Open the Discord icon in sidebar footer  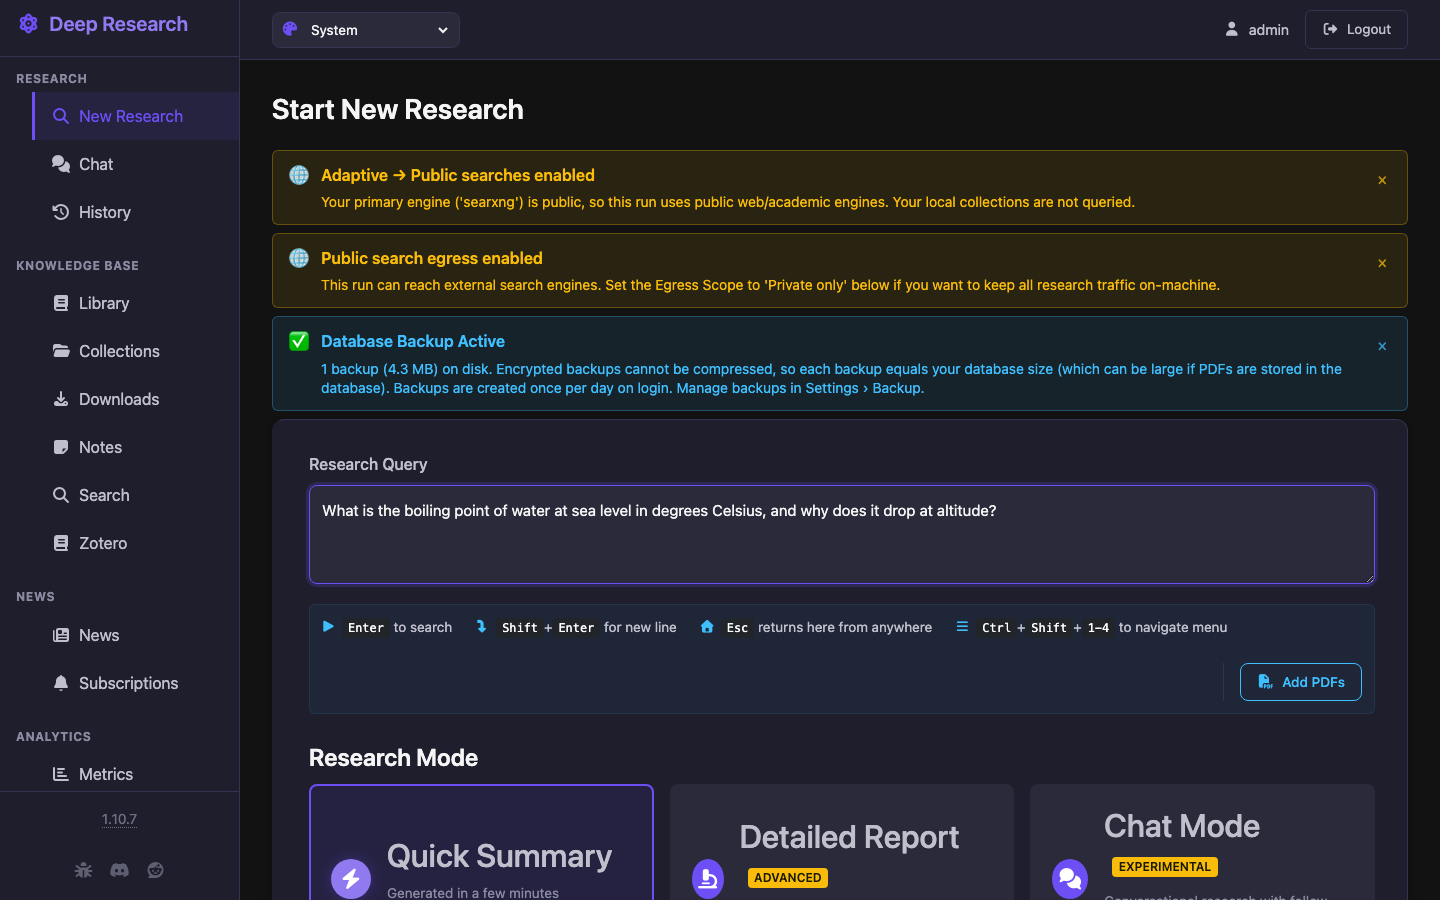119,870
